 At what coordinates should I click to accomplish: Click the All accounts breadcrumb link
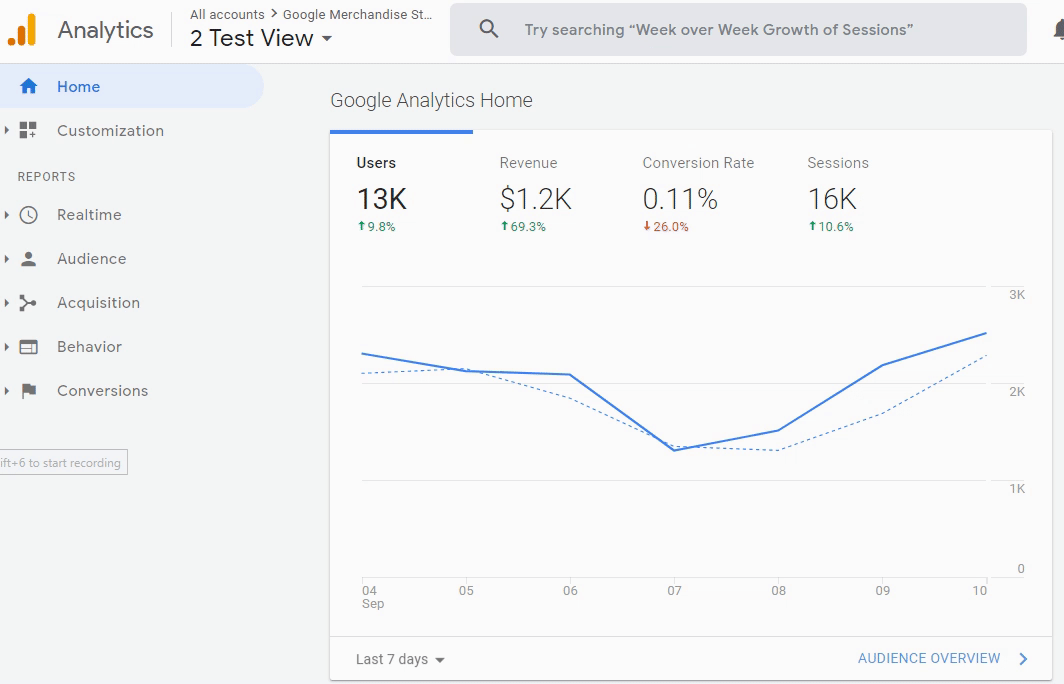tap(227, 15)
